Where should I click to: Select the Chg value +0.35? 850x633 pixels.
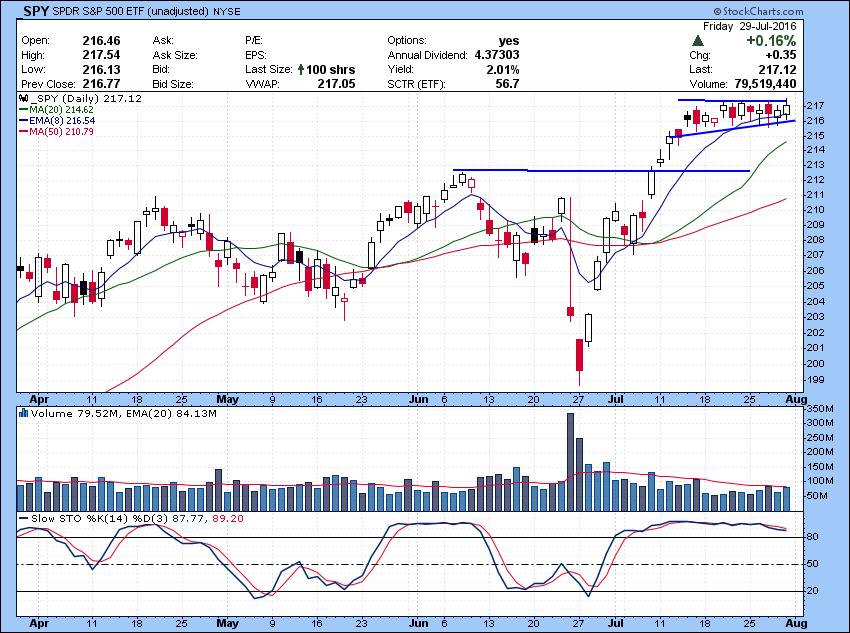tap(781, 55)
